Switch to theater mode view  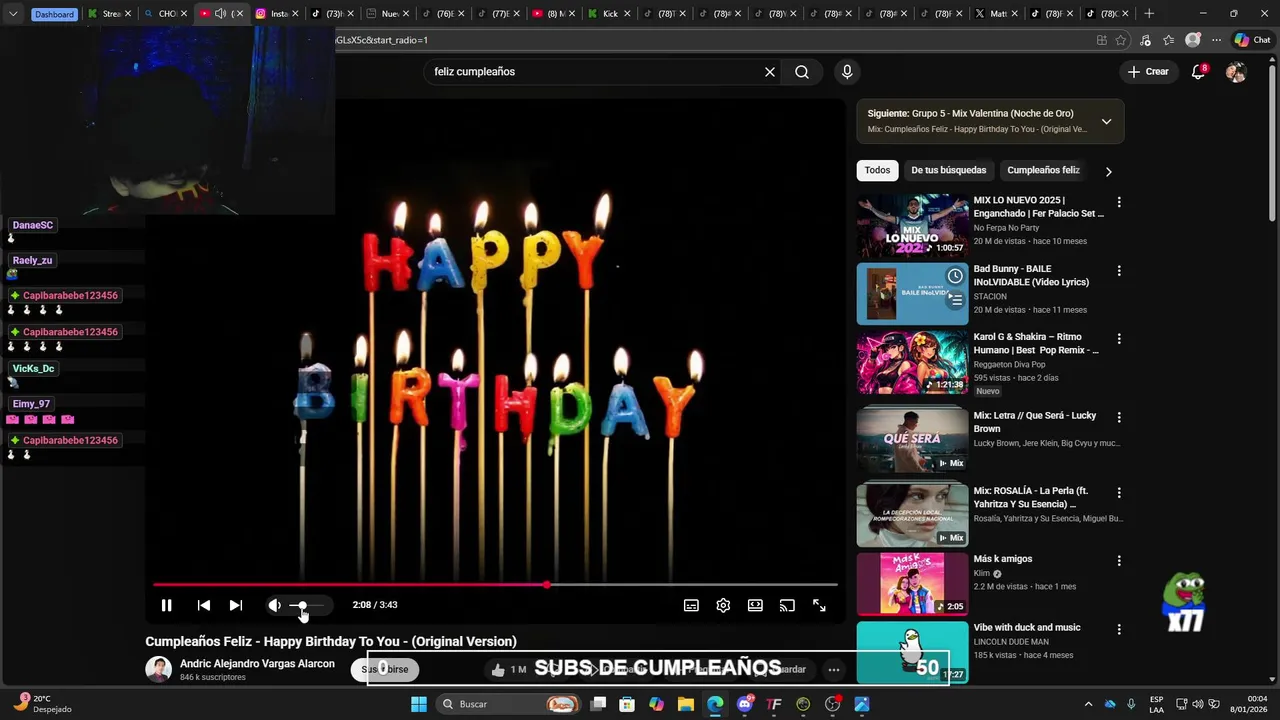coord(755,605)
